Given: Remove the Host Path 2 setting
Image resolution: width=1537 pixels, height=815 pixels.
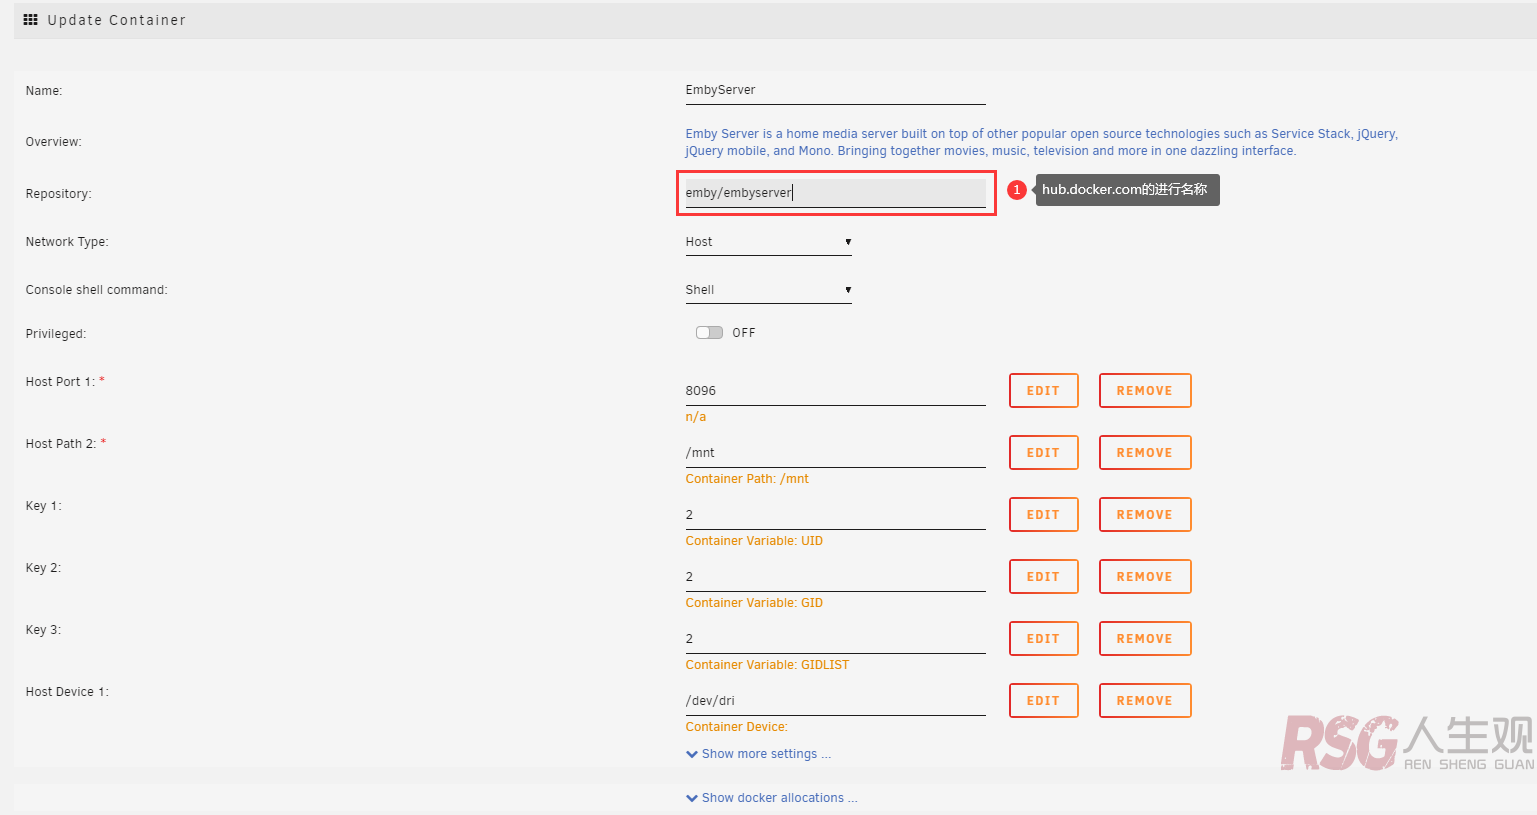Looking at the screenshot, I should tap(1145, 453).
